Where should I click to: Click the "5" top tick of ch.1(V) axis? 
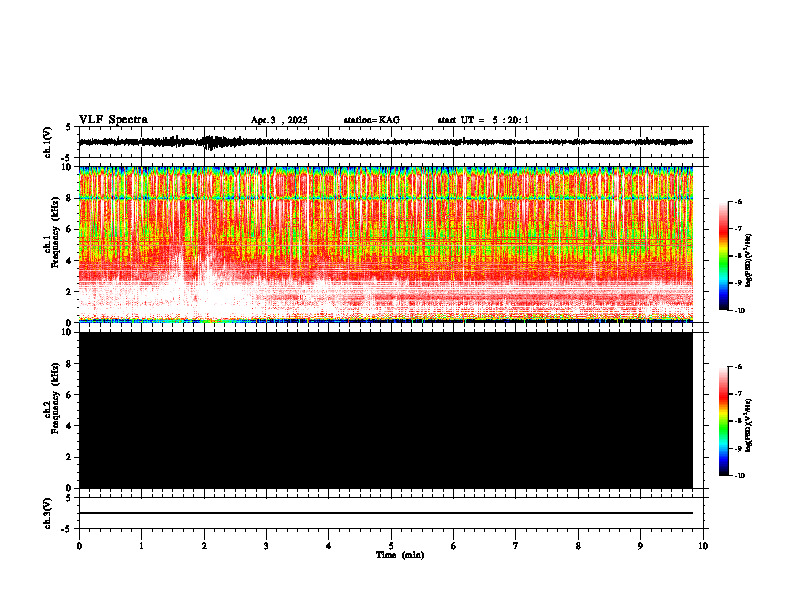(68, 127)
